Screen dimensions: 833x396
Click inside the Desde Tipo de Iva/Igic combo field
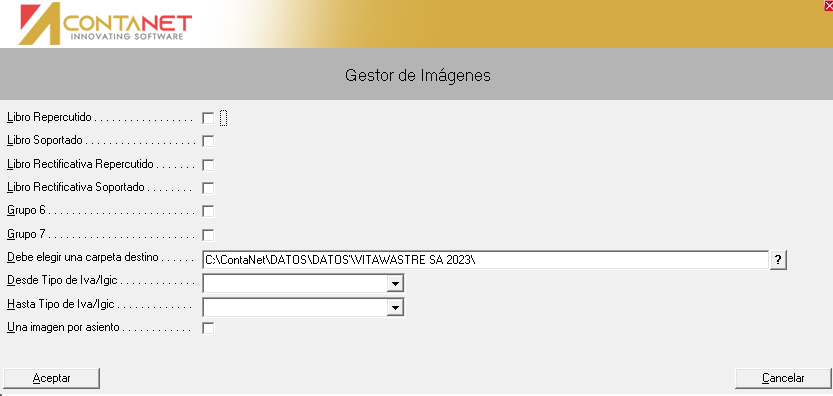[x=295, y=284]
